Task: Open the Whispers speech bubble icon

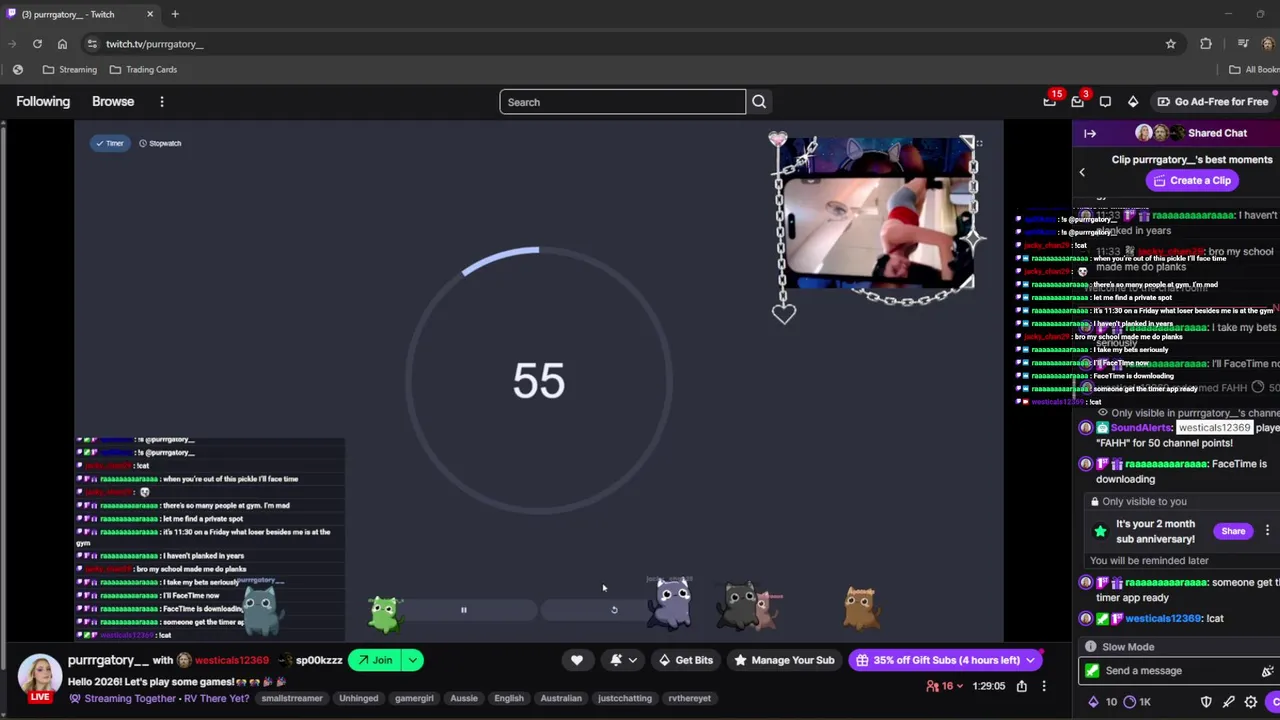Action: pyautogui.click(x=1105, y=102)
